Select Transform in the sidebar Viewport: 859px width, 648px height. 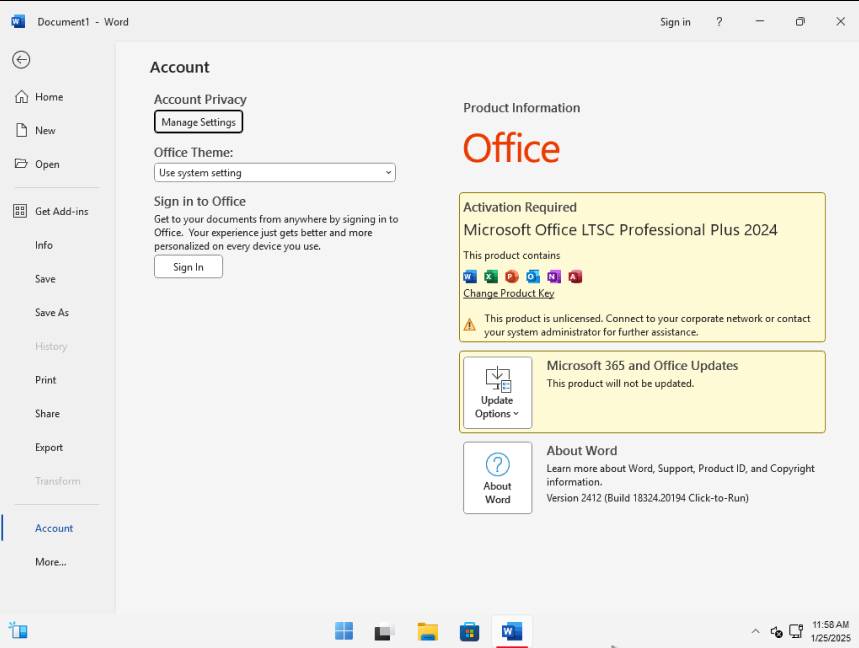[58, 481]
